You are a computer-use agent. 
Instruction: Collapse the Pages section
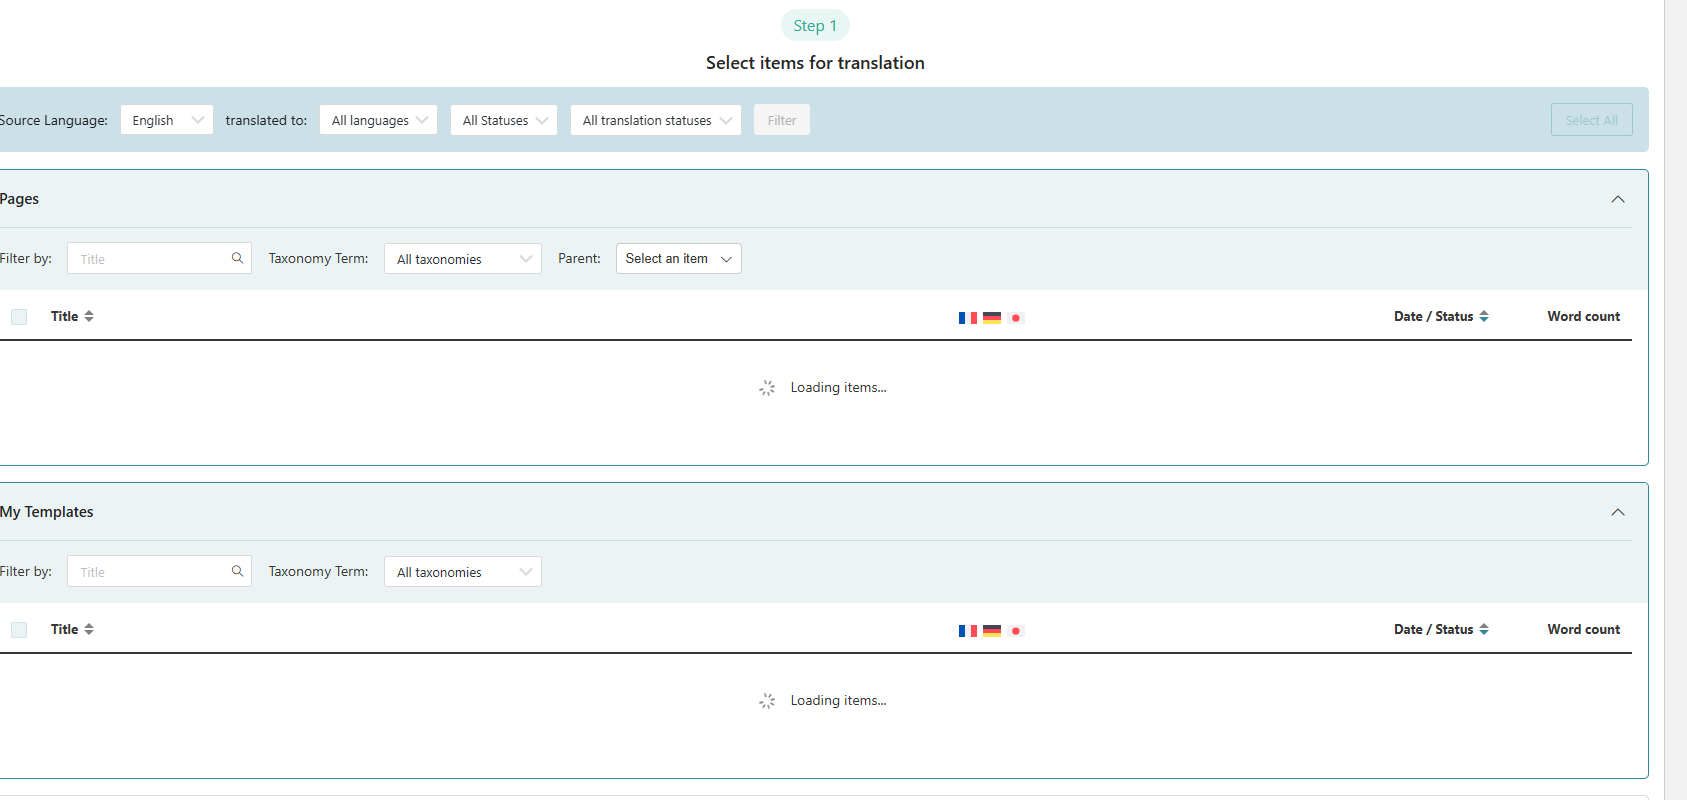point(1617,199)
